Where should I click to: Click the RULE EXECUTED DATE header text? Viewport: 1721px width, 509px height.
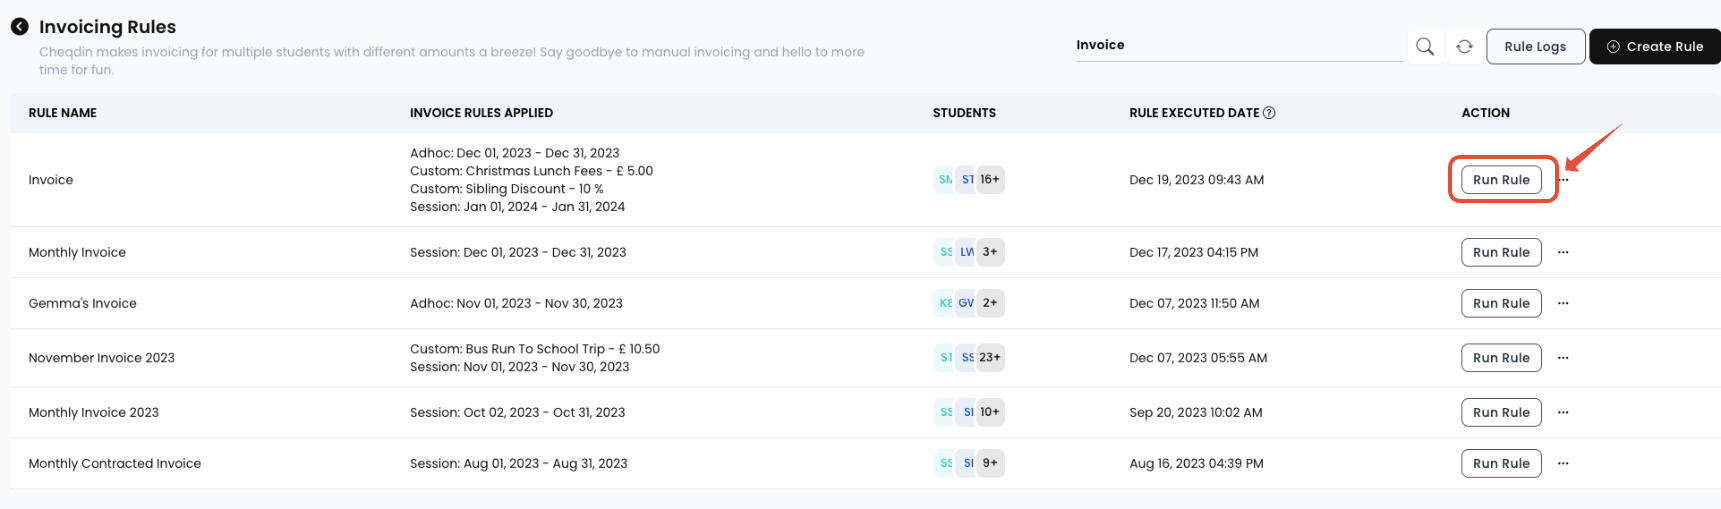1194,113
